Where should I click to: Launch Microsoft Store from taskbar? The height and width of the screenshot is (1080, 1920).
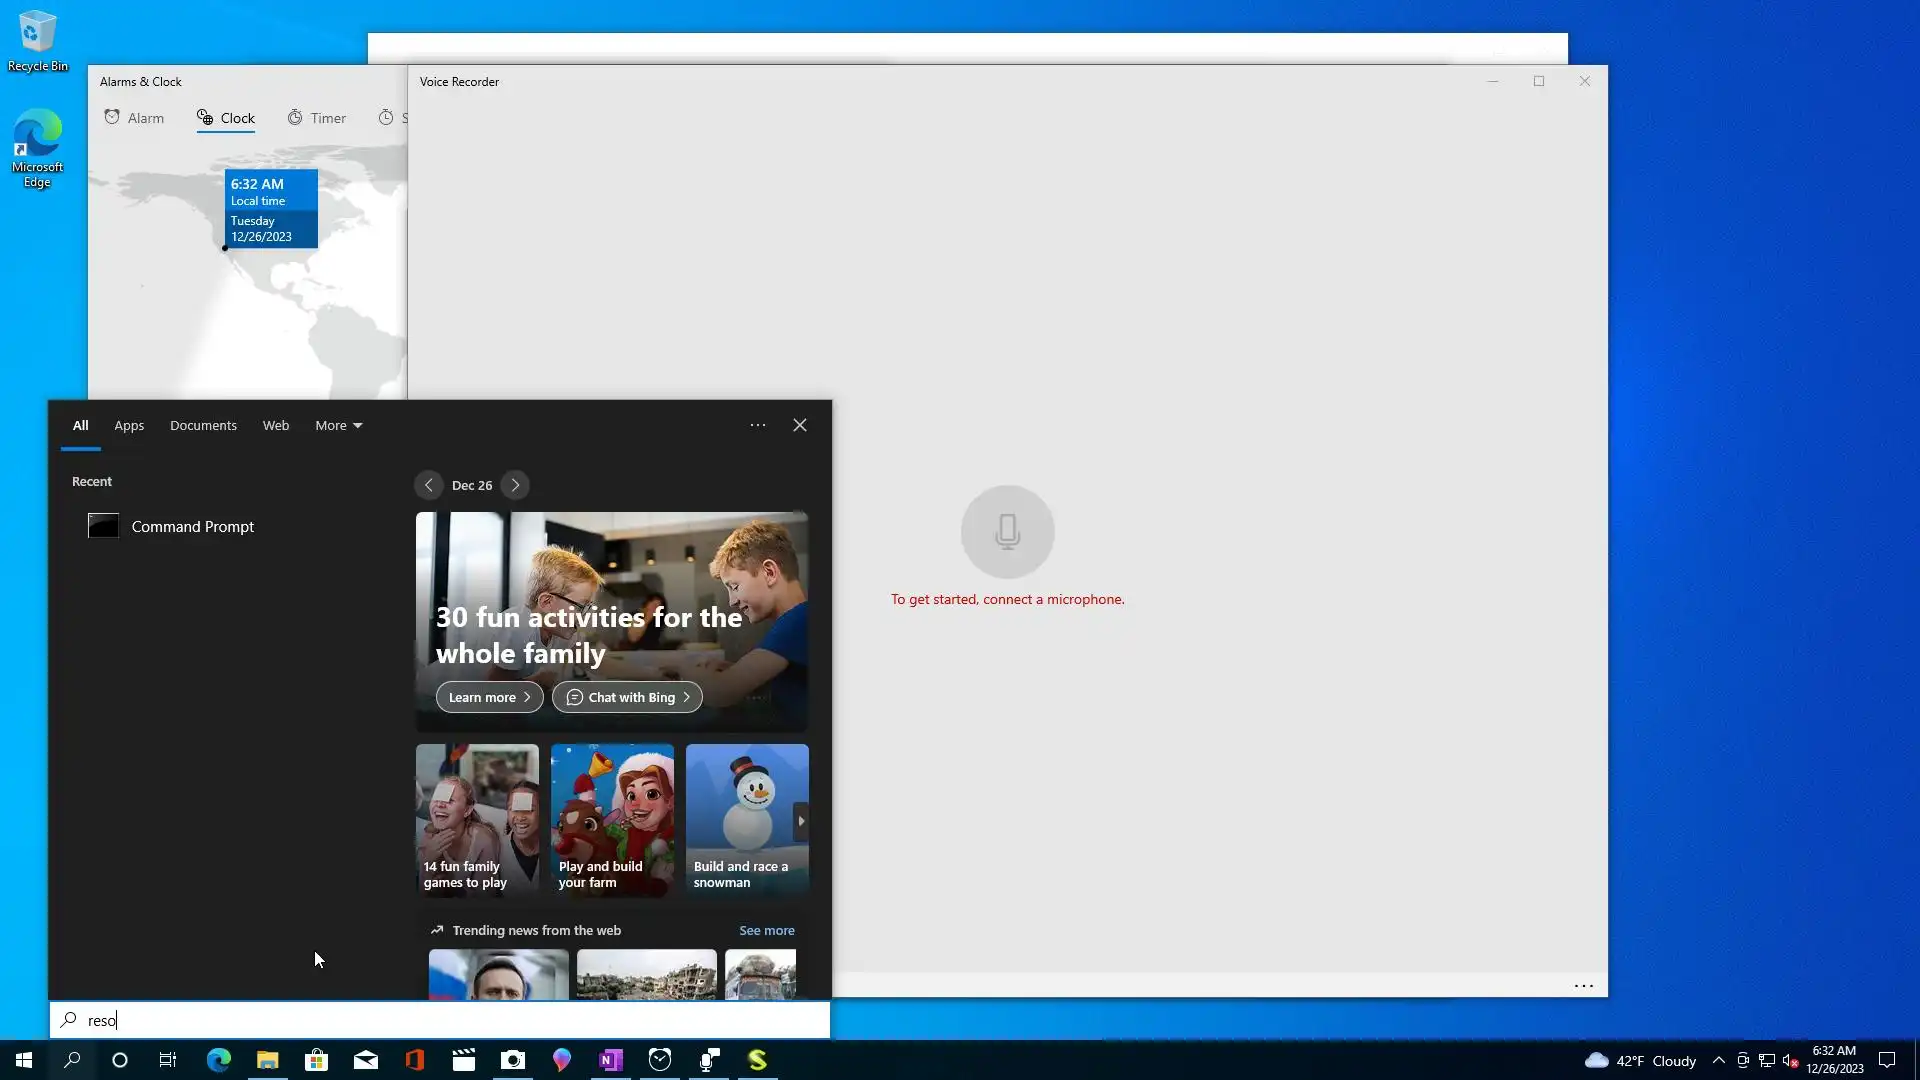(x=316, y=1060)
